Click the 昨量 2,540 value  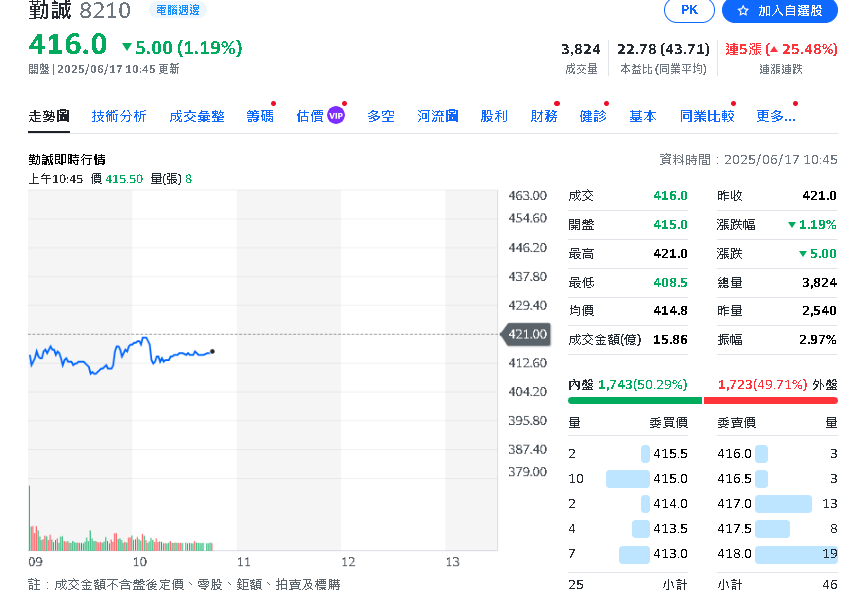click(x=819, y=311)
